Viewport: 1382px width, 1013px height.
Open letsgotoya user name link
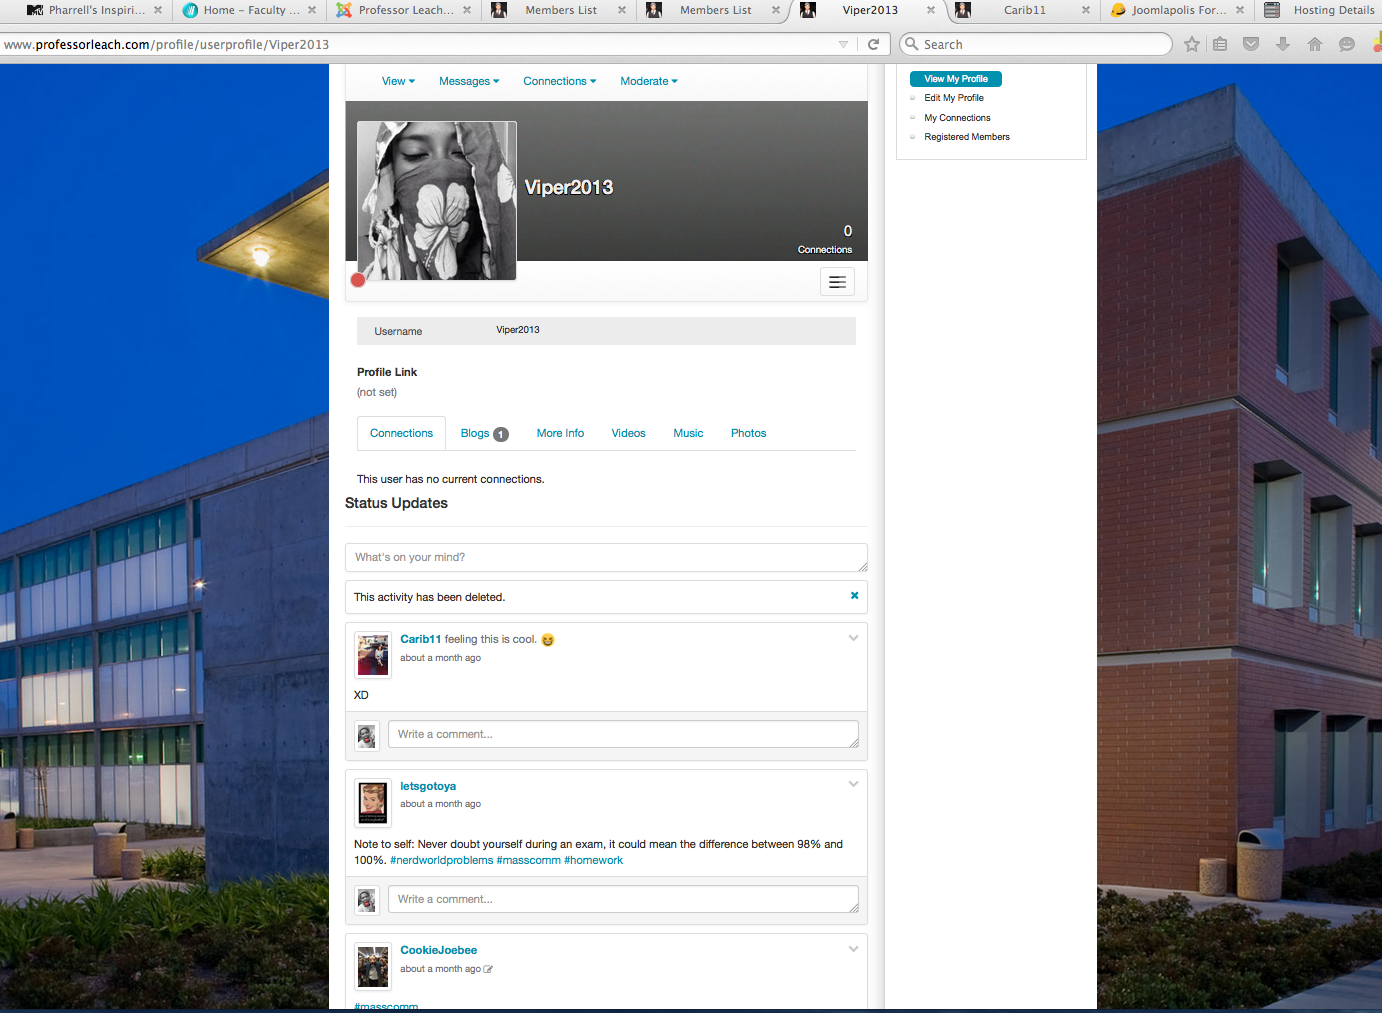428,786
